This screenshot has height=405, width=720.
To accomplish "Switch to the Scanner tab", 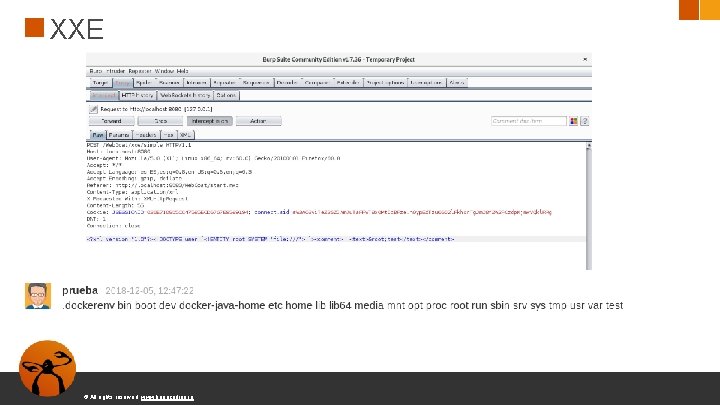I will coord(169,83).
